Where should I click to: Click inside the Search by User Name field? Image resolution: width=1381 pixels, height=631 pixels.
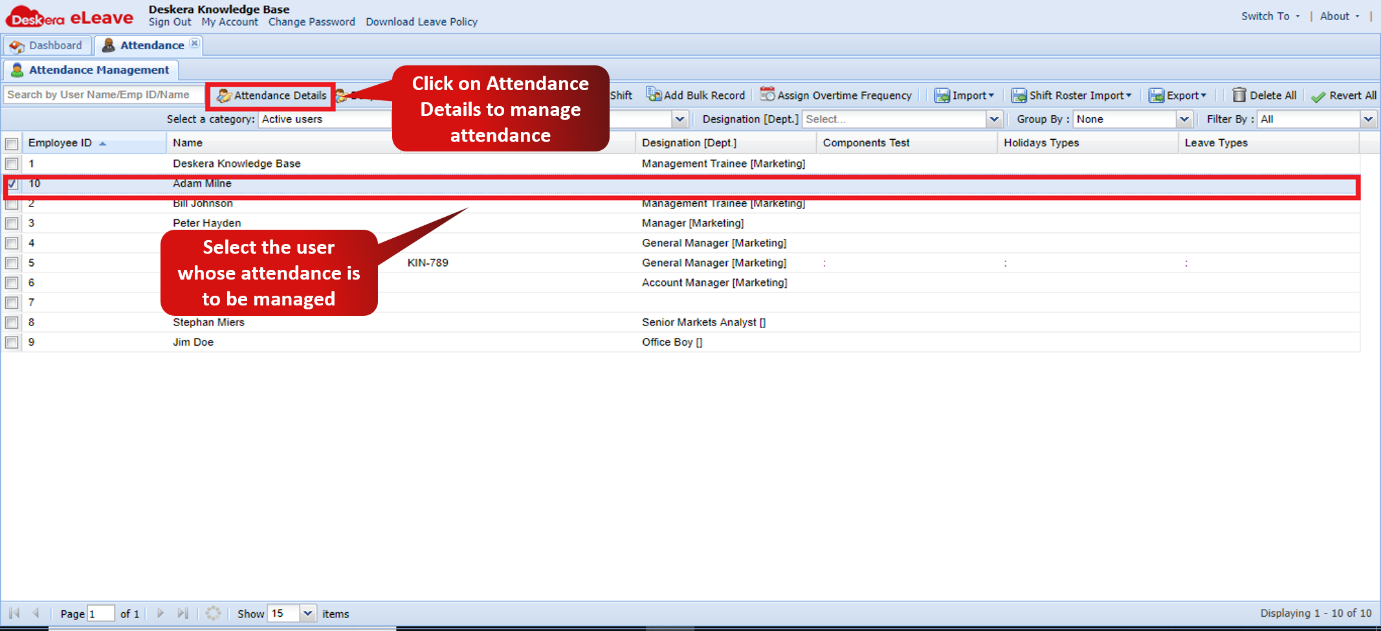[x=100, y=95]
